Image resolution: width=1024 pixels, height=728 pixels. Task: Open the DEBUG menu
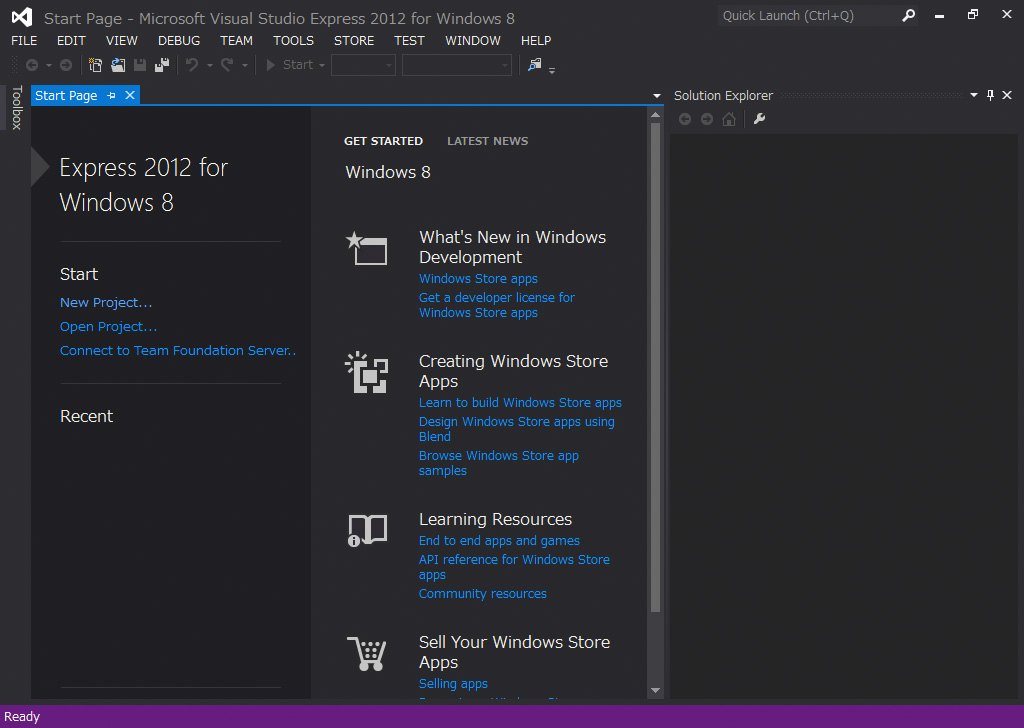pos(179,40)
